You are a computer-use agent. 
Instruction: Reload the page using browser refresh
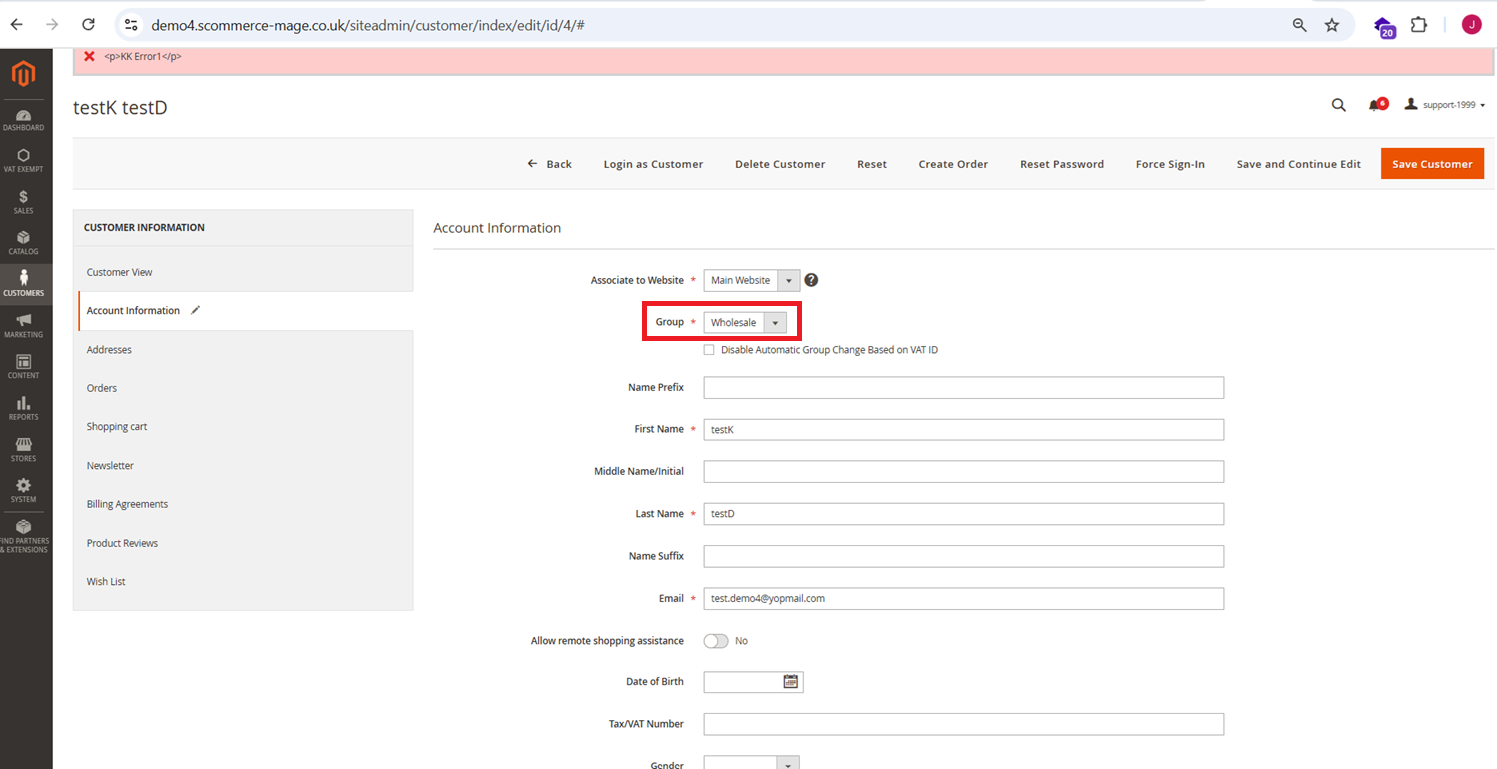[x=88, y=25]
